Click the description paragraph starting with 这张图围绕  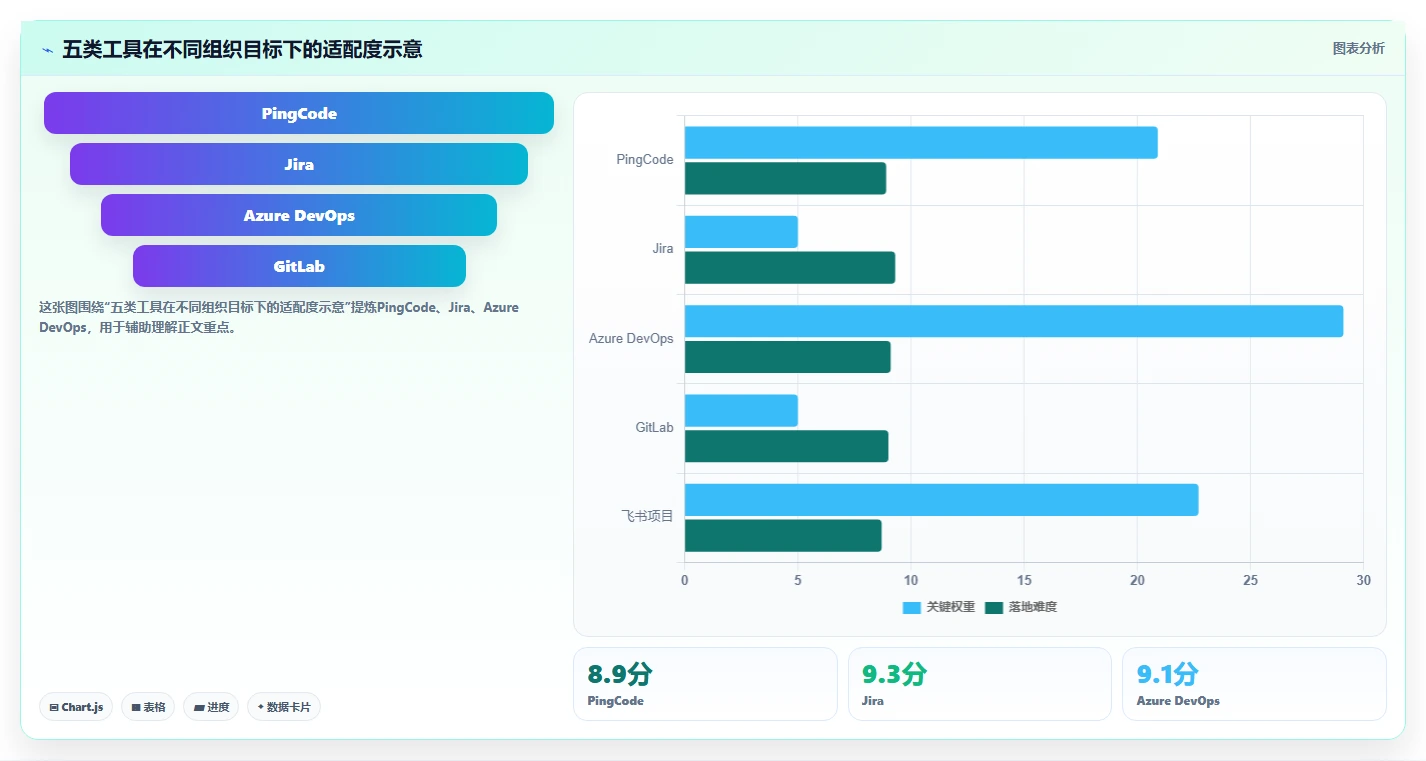pos(279,317)
